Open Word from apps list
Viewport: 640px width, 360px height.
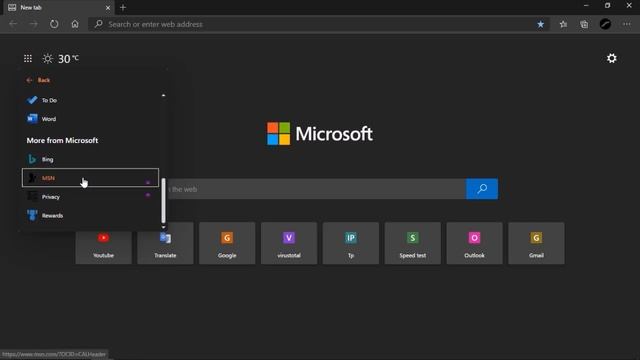click(90, 119)
